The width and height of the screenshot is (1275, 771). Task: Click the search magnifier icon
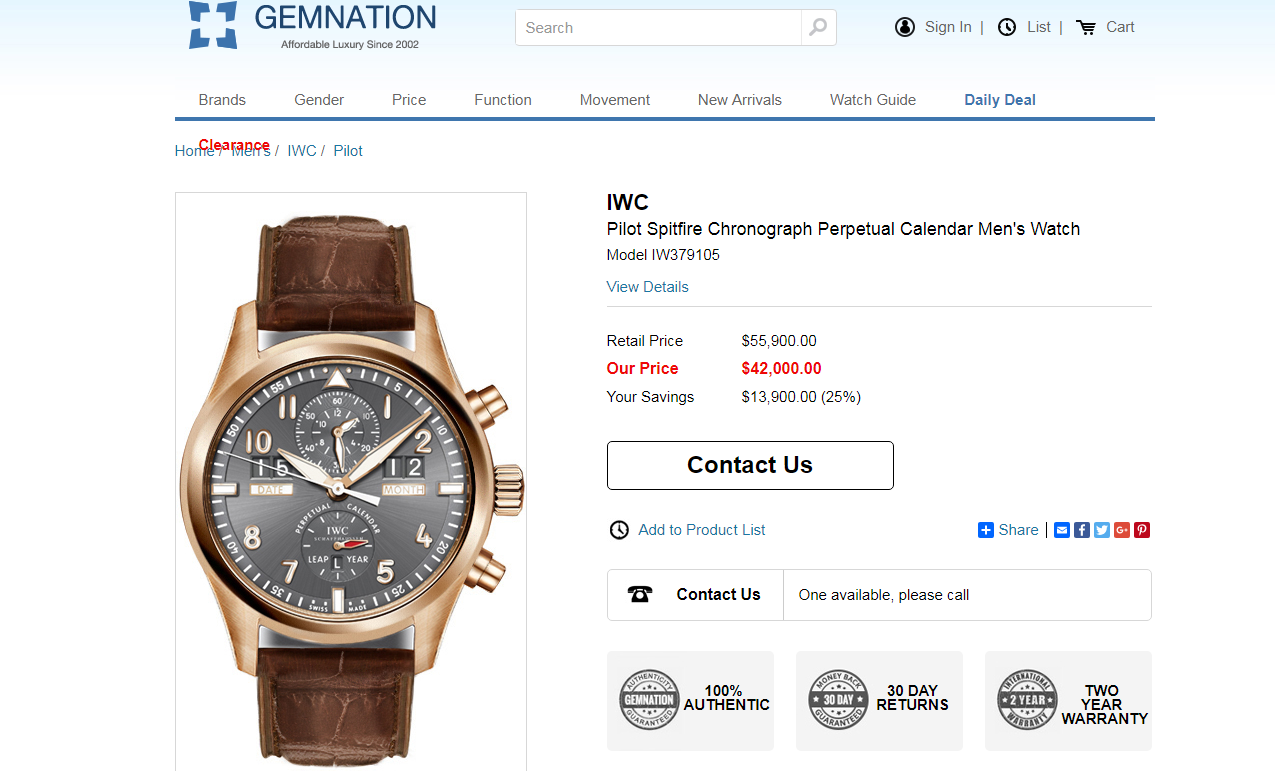[x=818, y=28]
